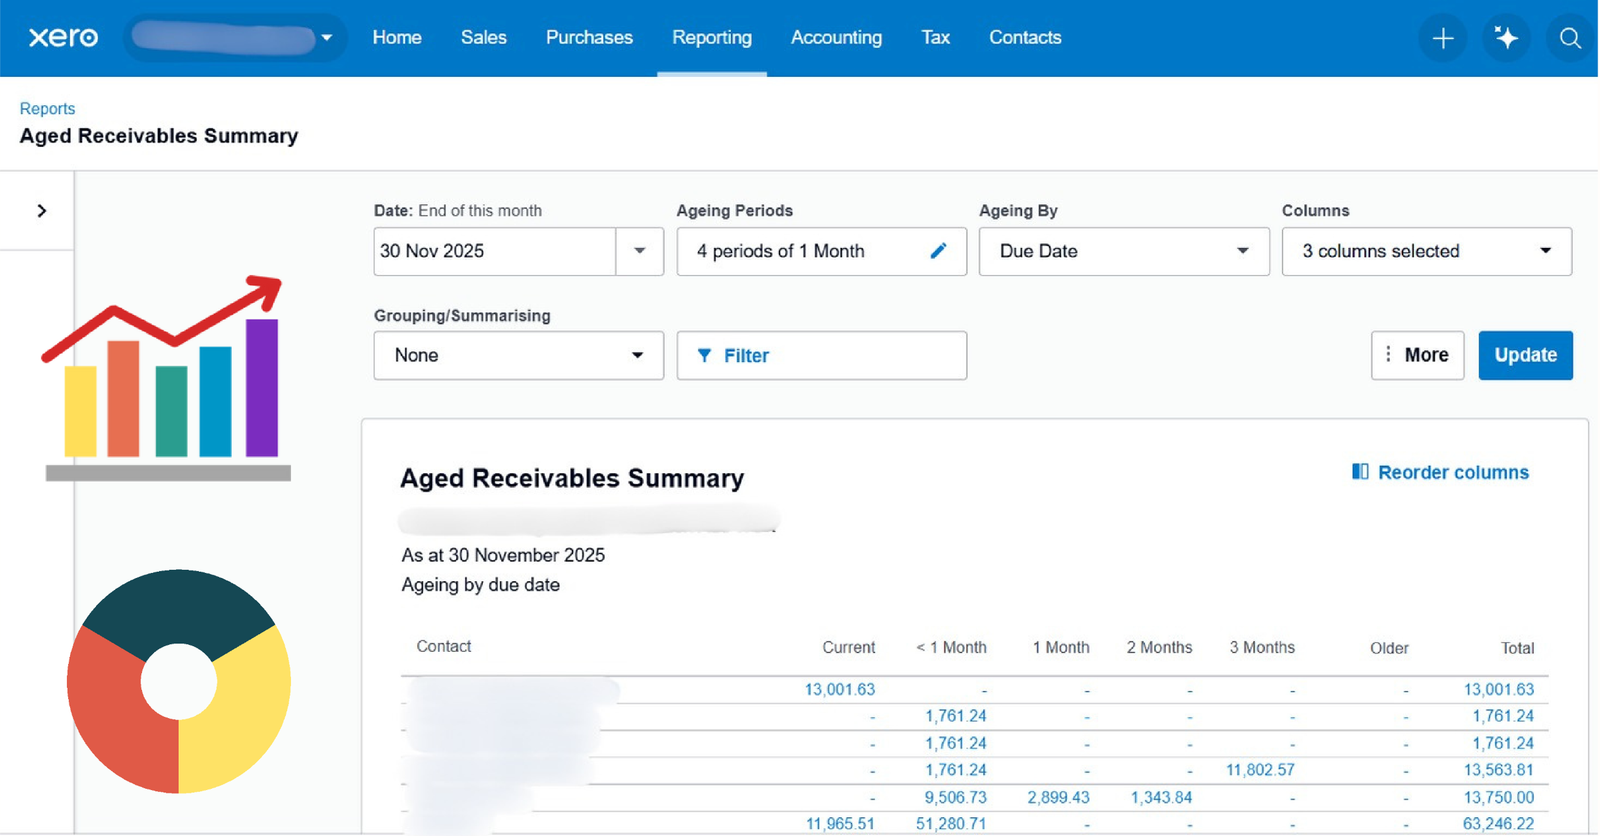This screenshot has width=1600, height=836.
Task: Open the sparkle AI assistant icon
Action: (x=1506, y=38)
